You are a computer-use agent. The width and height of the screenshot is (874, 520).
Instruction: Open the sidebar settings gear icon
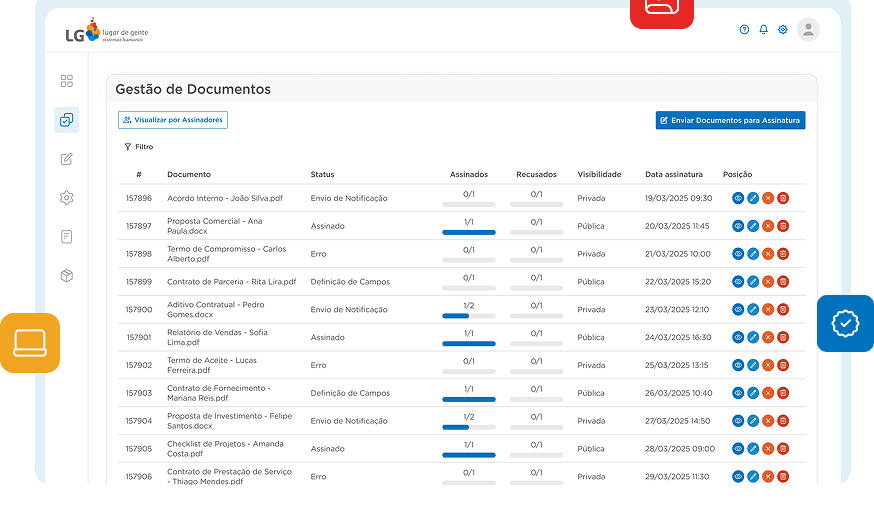click(x=67, y=198)
